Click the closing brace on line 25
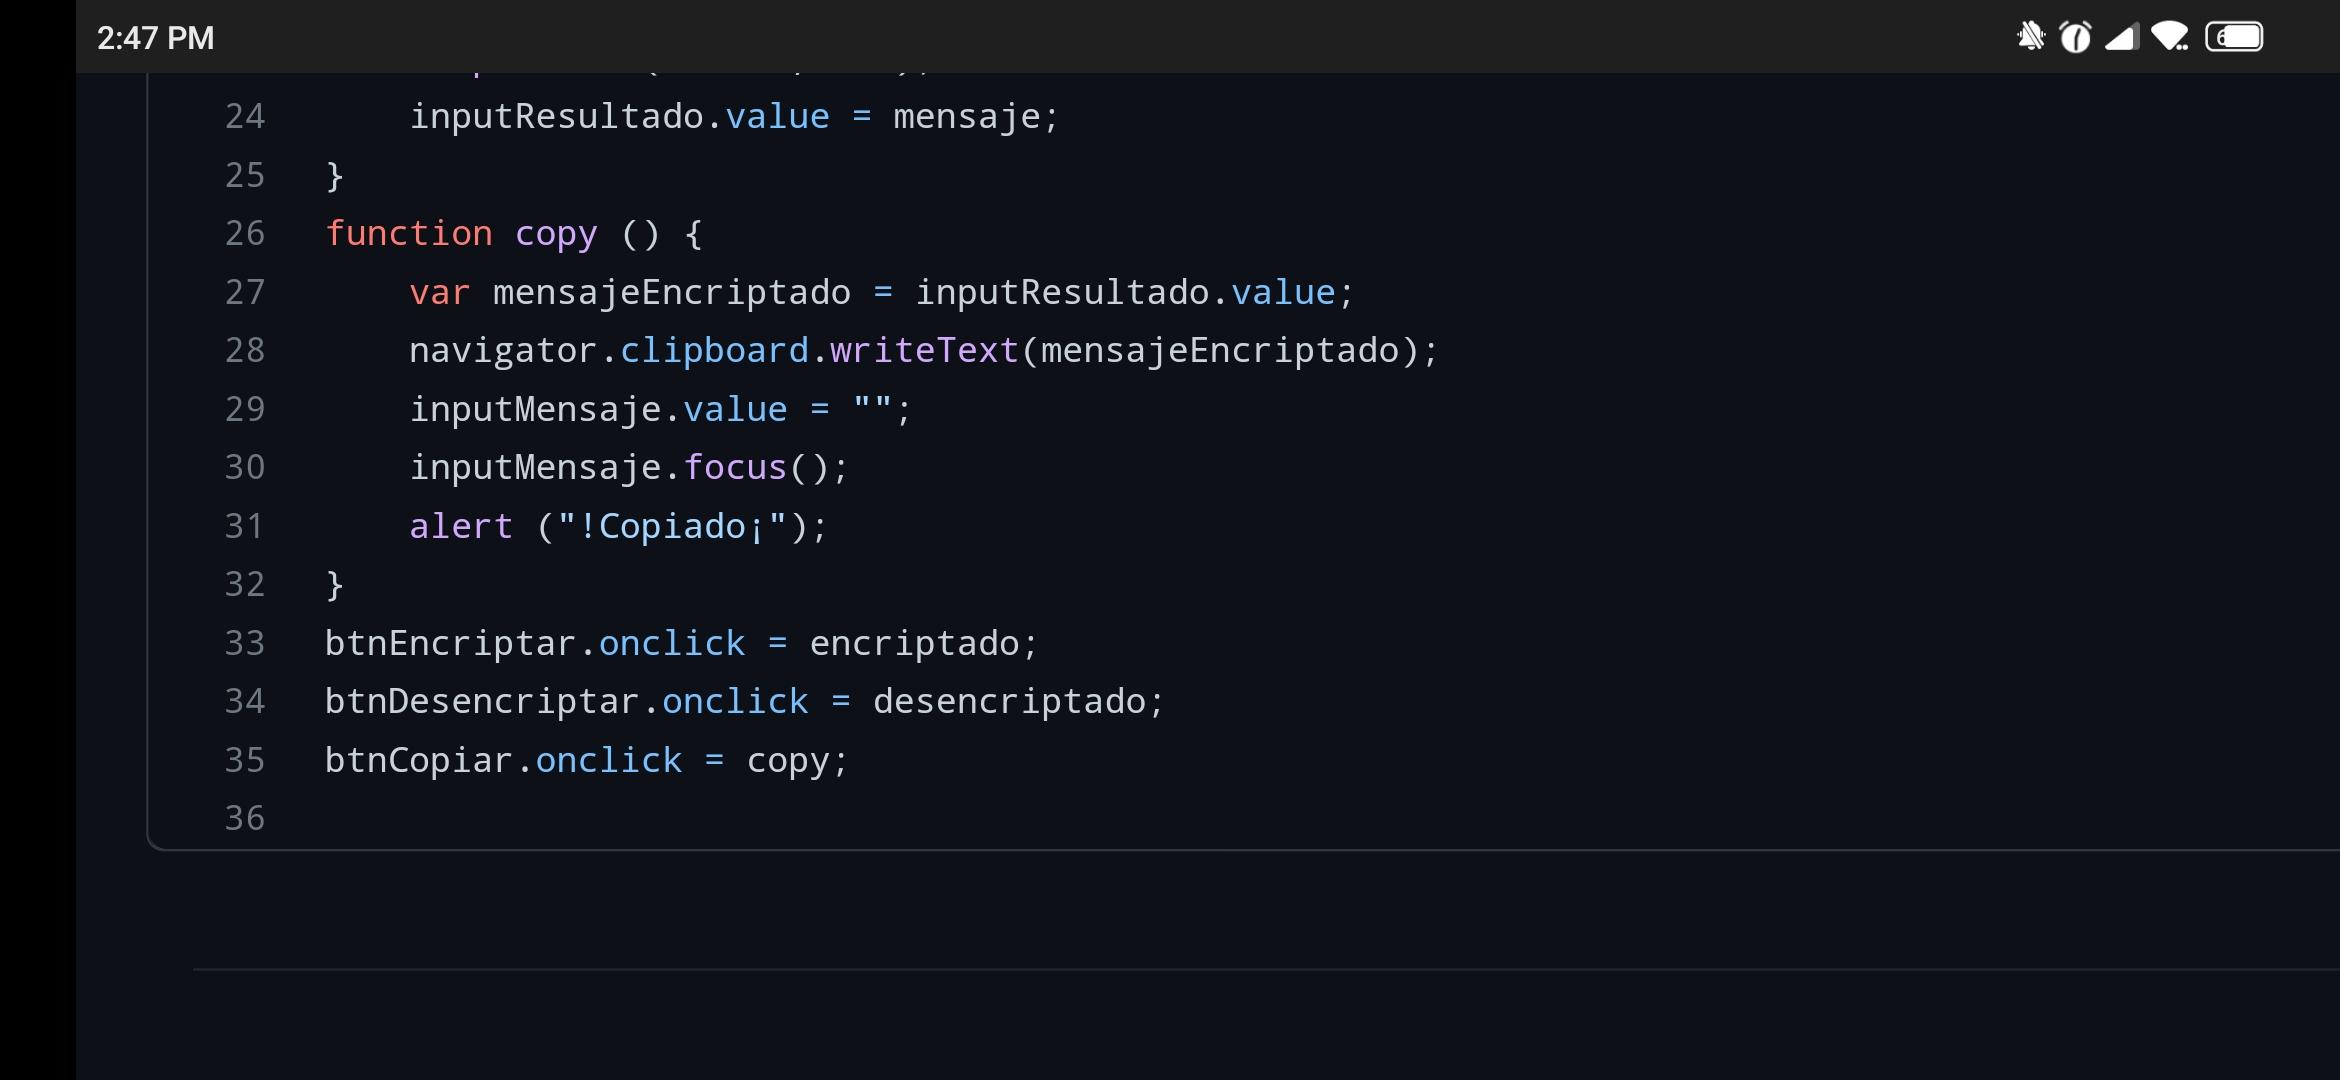Image resolution: width=2340 pixels, height=1080 pixels. pos(335,177)
